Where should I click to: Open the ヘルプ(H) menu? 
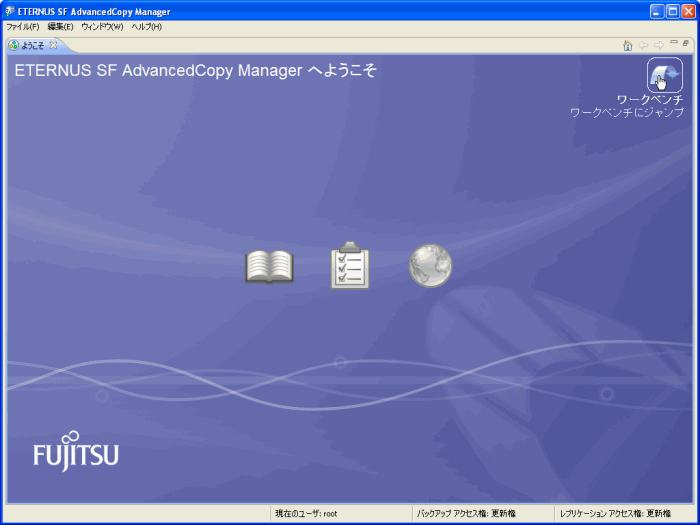[146, 27]
